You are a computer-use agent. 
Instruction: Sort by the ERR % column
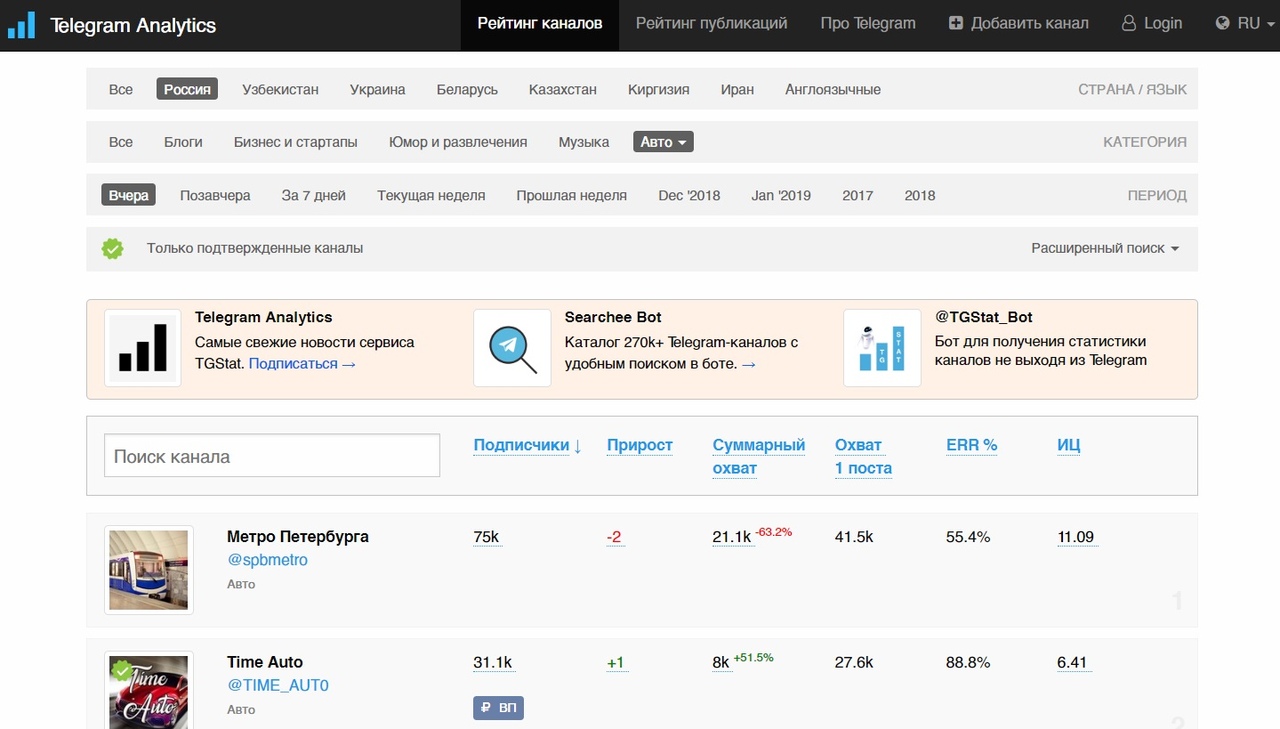pyautogui.click(x=972, y=445)
